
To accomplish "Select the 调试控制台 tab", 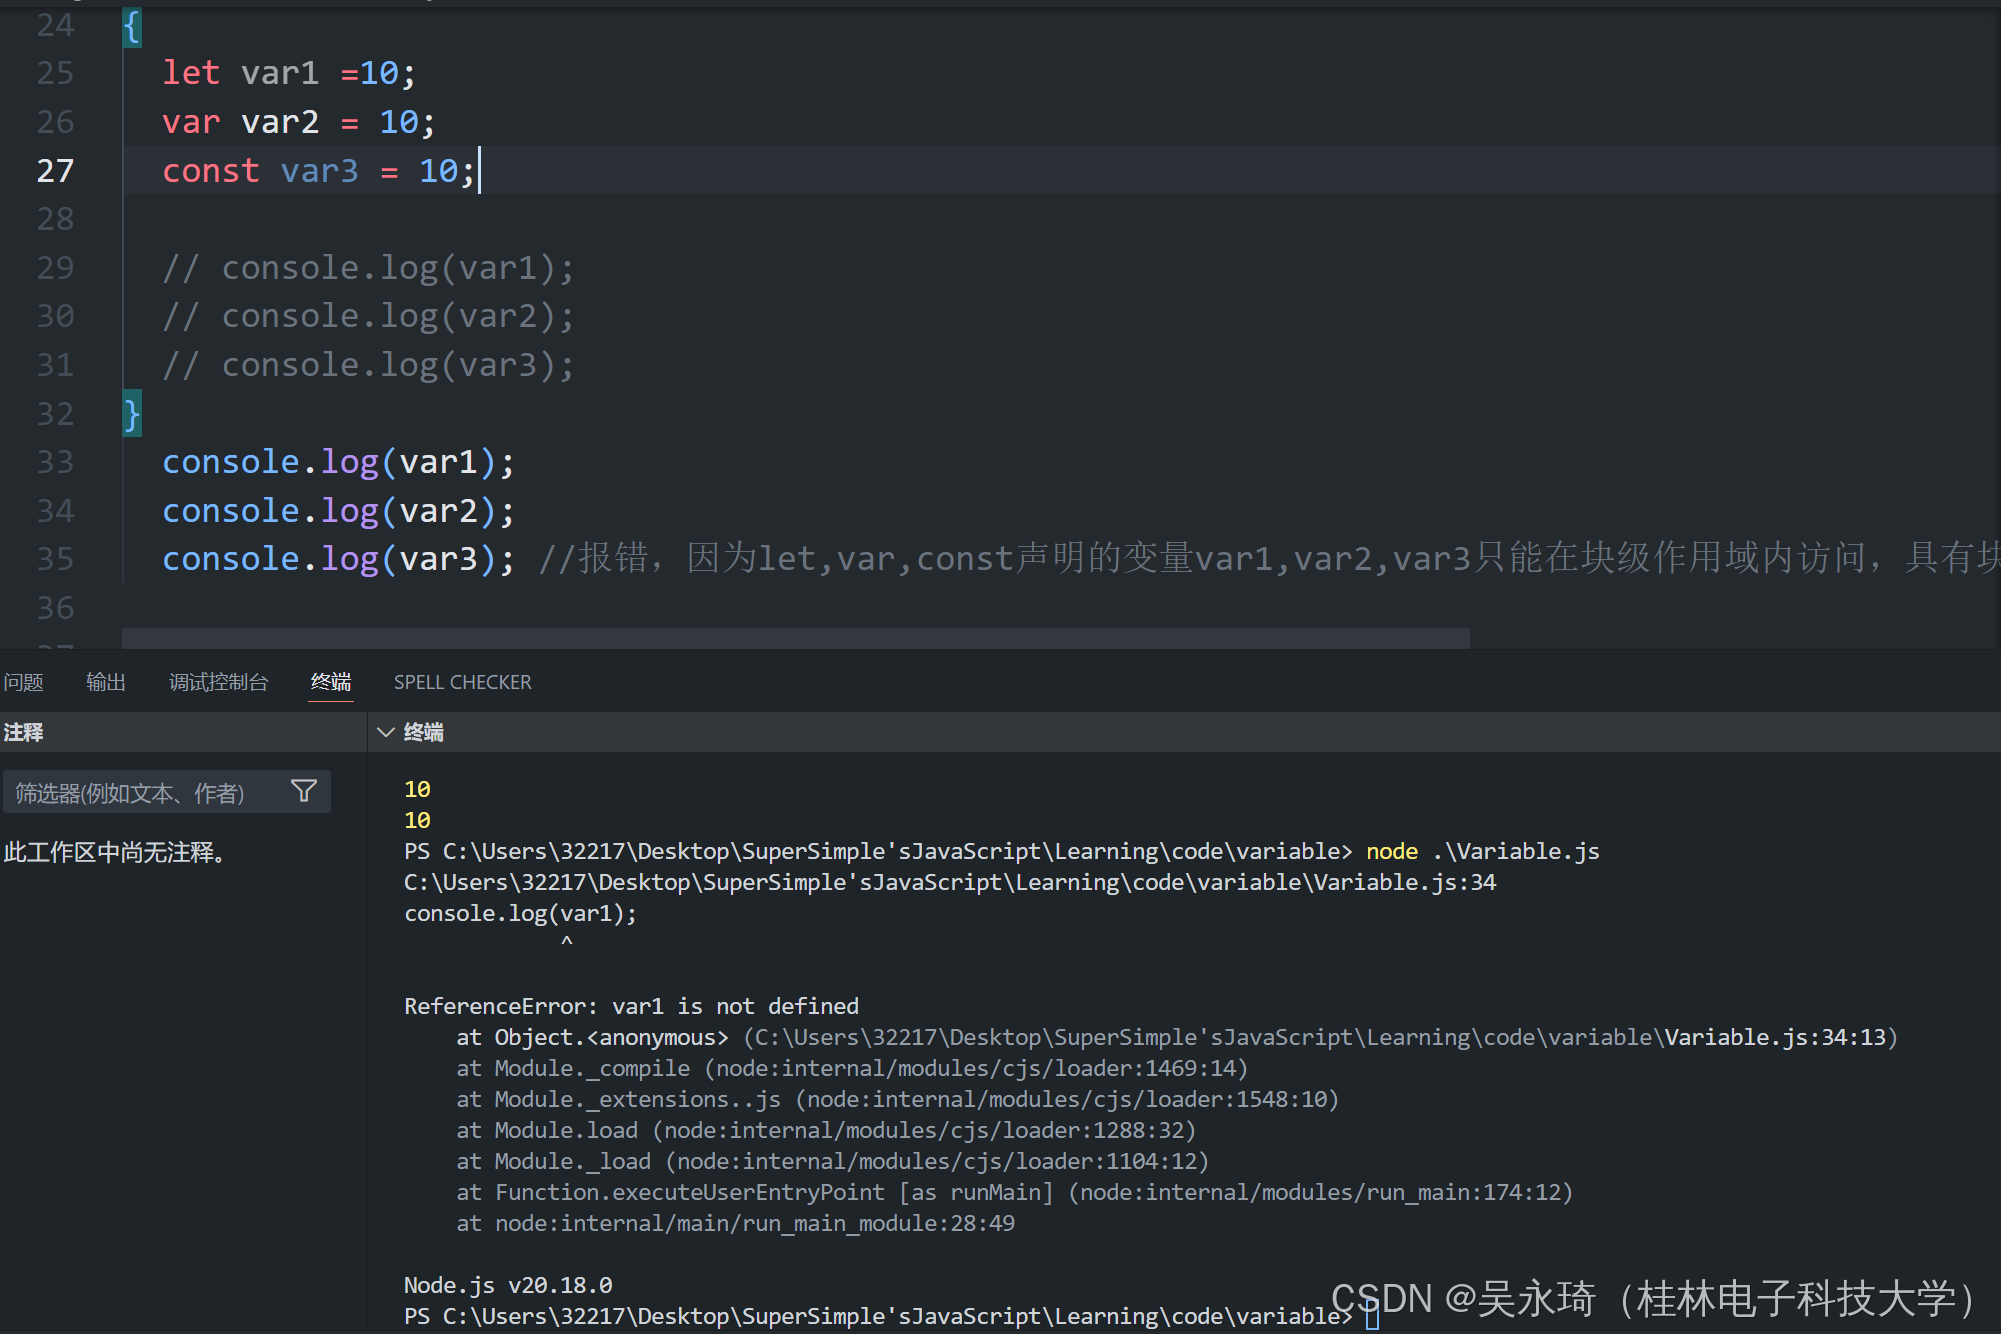I will tap(218, 682).
